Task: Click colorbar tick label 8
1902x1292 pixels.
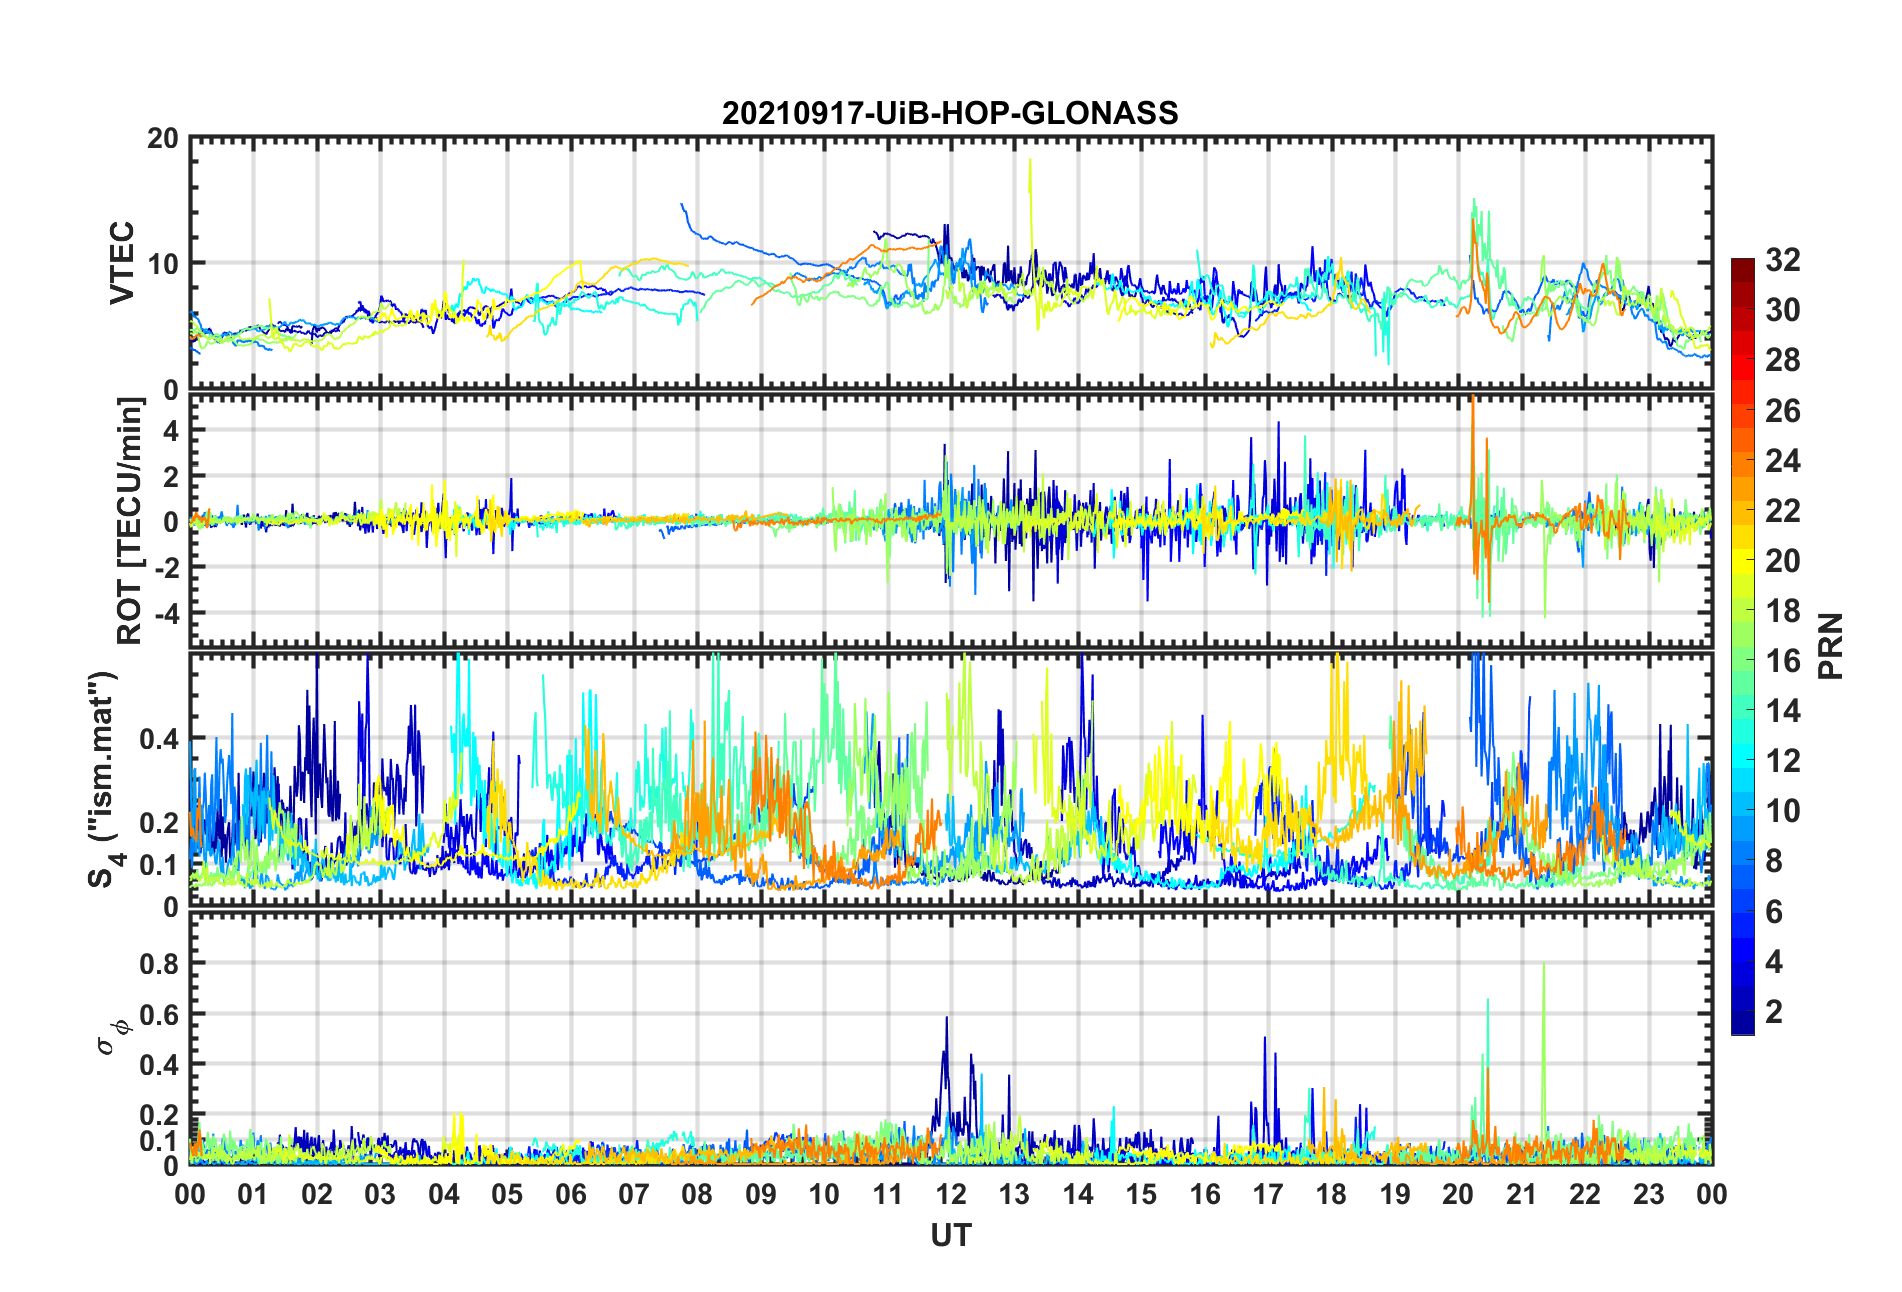Action: pyautogui.click(x=1774, y=861)
